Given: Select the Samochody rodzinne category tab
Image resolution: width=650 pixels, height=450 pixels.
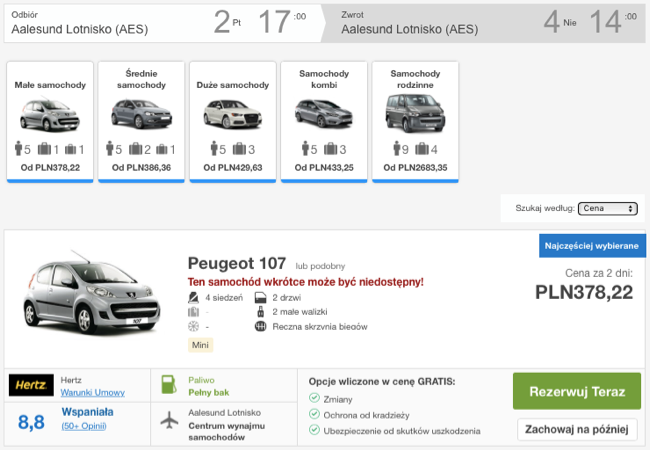Looking at the screenshot, I should coord(415,121).
